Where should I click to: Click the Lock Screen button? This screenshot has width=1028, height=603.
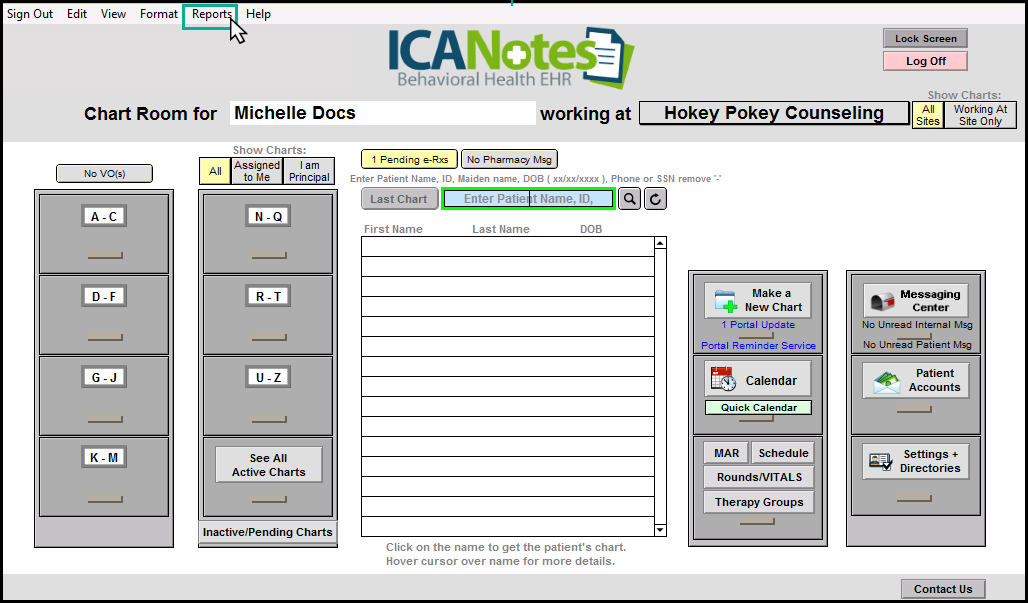[x=925, y=39]
